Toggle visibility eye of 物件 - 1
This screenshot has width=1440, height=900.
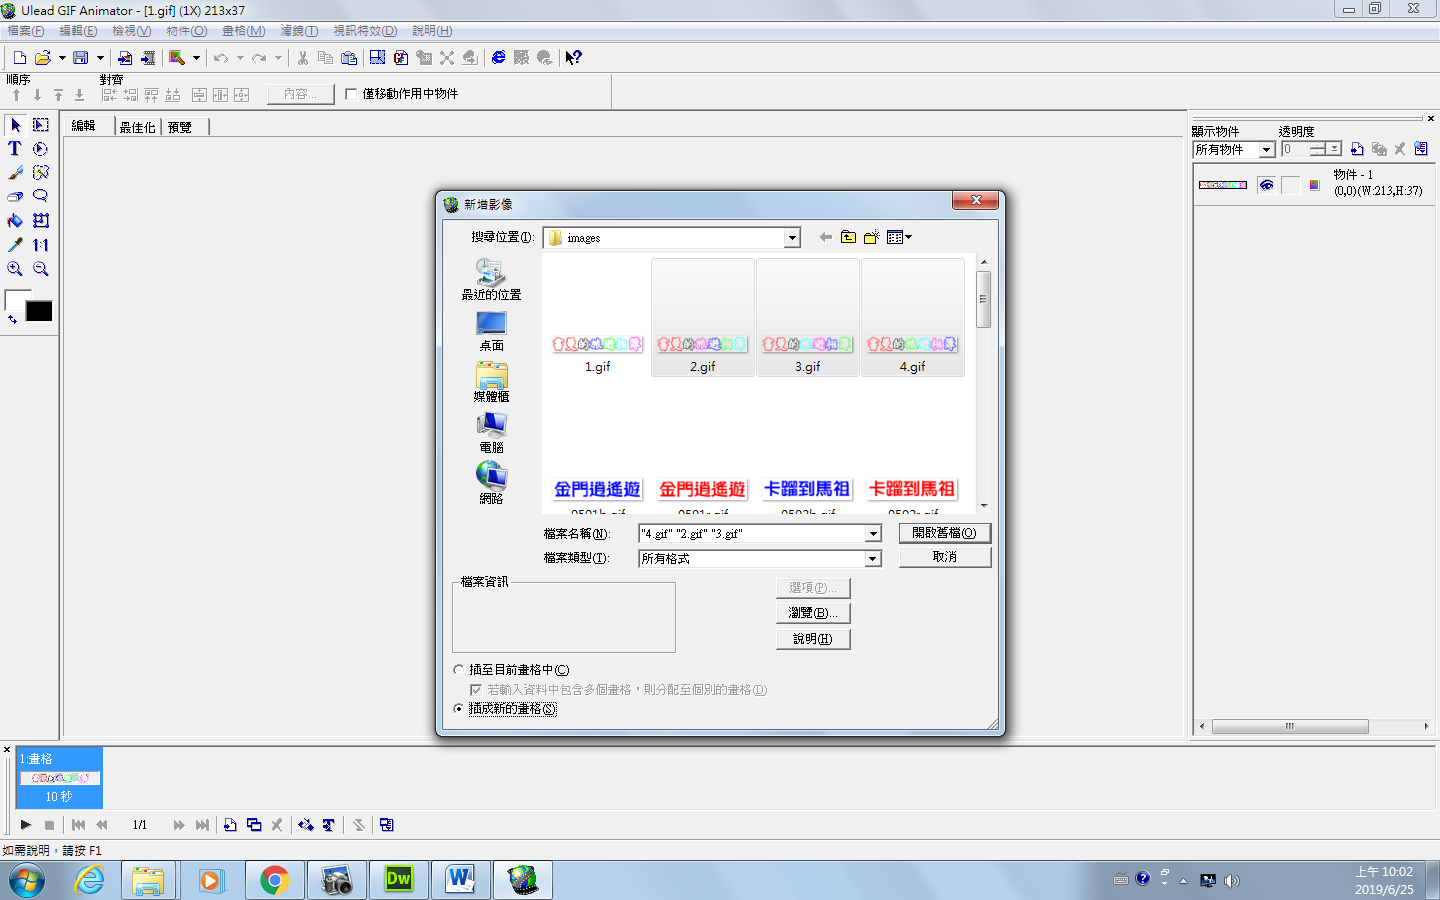click(1266, 185)
